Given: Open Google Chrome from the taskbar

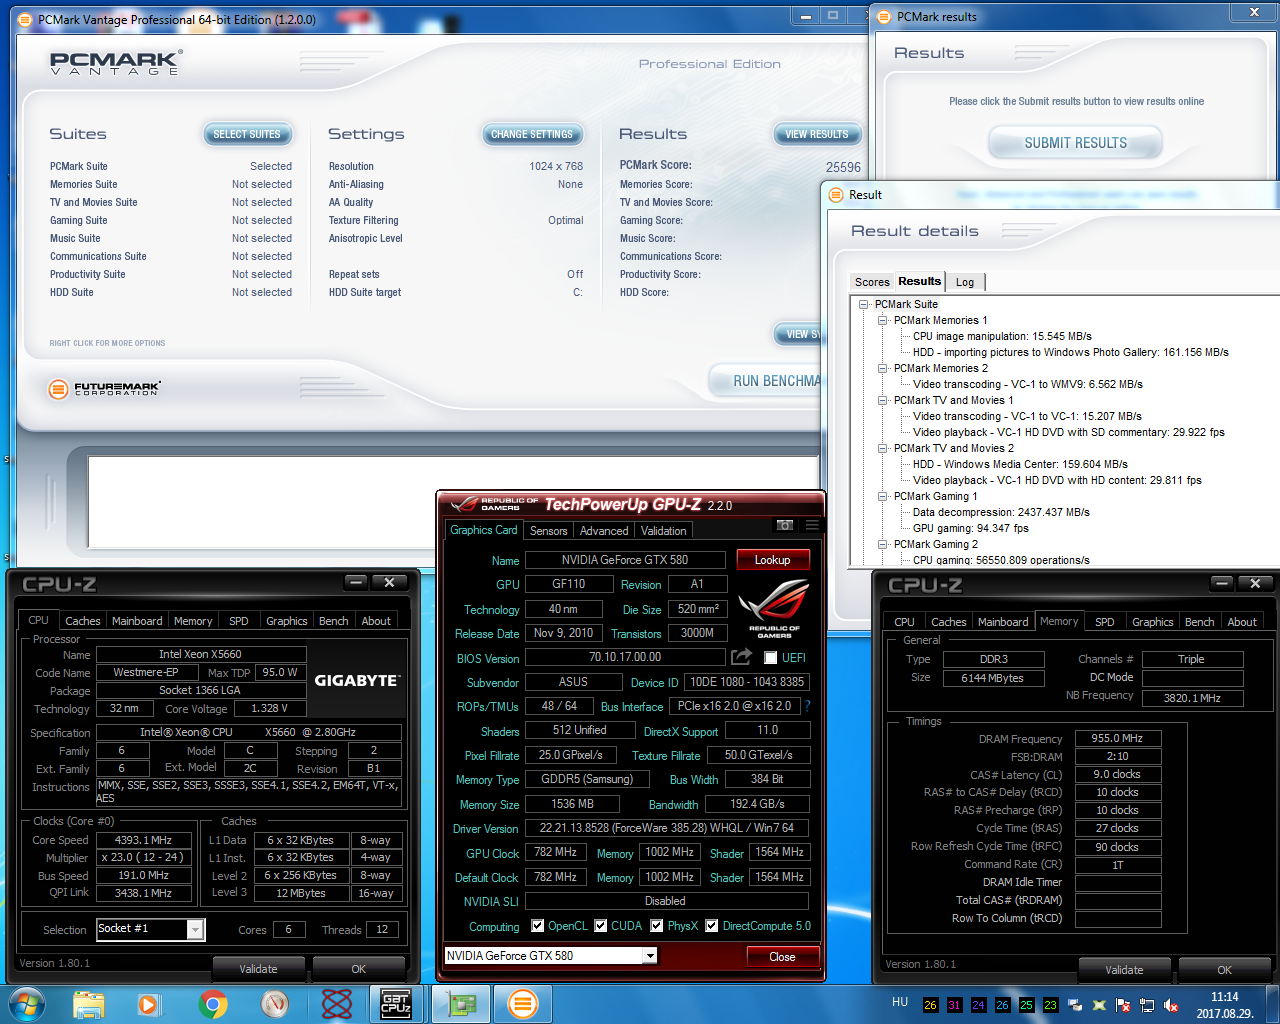Looking at the screenshot, I should [212, 1003].
